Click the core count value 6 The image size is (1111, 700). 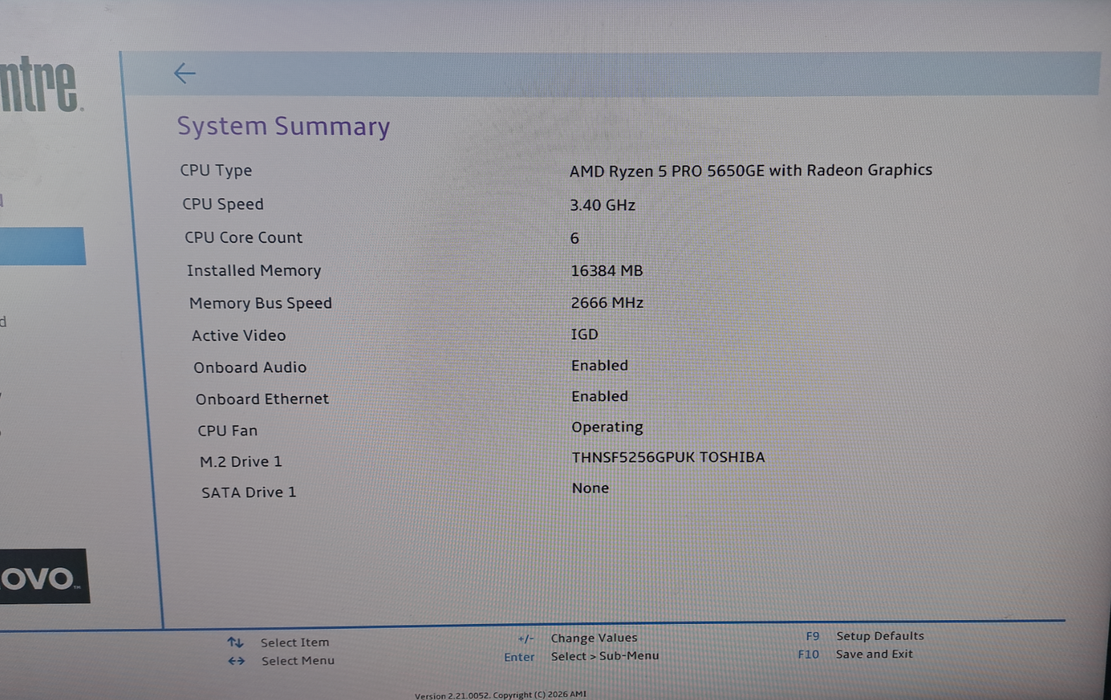point(575,238)
